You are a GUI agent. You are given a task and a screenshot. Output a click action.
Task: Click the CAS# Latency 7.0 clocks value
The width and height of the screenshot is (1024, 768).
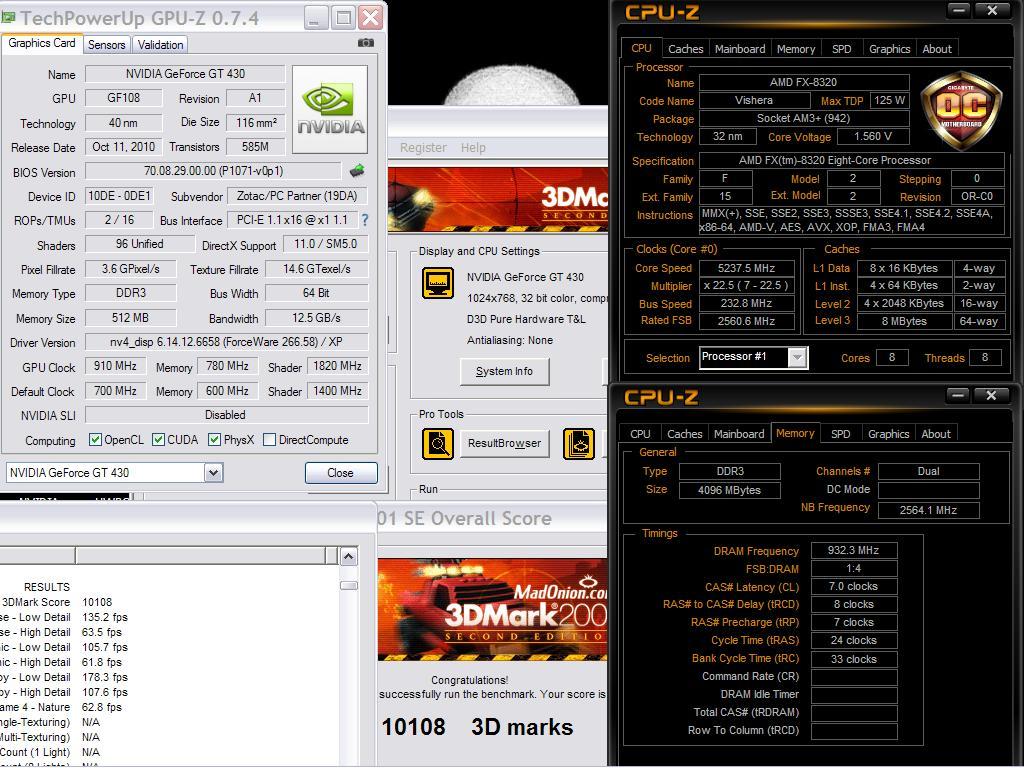(x=854, y=586)
